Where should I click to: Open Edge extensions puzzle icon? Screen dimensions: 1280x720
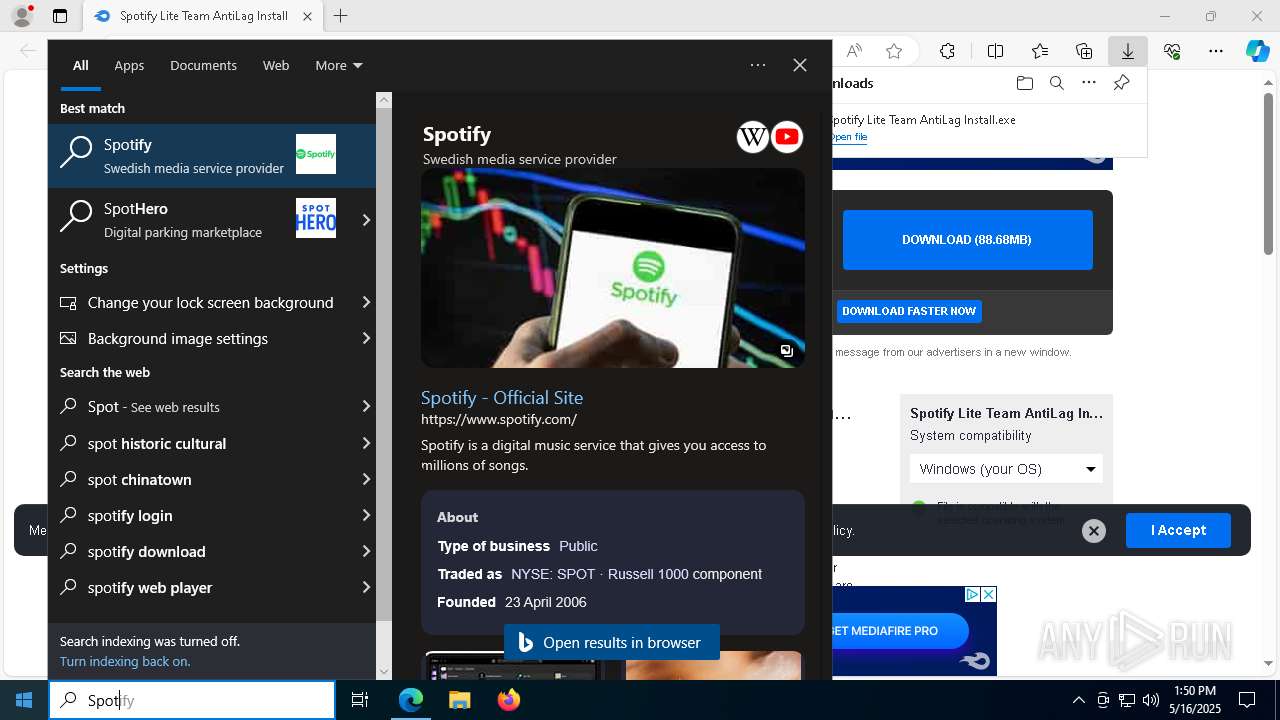(x=948, y=51)
